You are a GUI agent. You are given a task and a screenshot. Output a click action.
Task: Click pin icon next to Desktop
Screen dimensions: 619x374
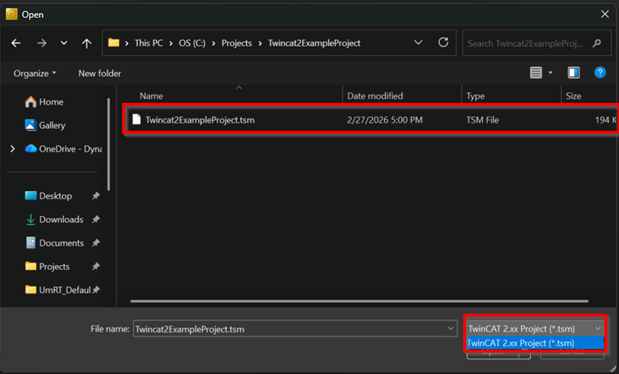click(96, 196)
